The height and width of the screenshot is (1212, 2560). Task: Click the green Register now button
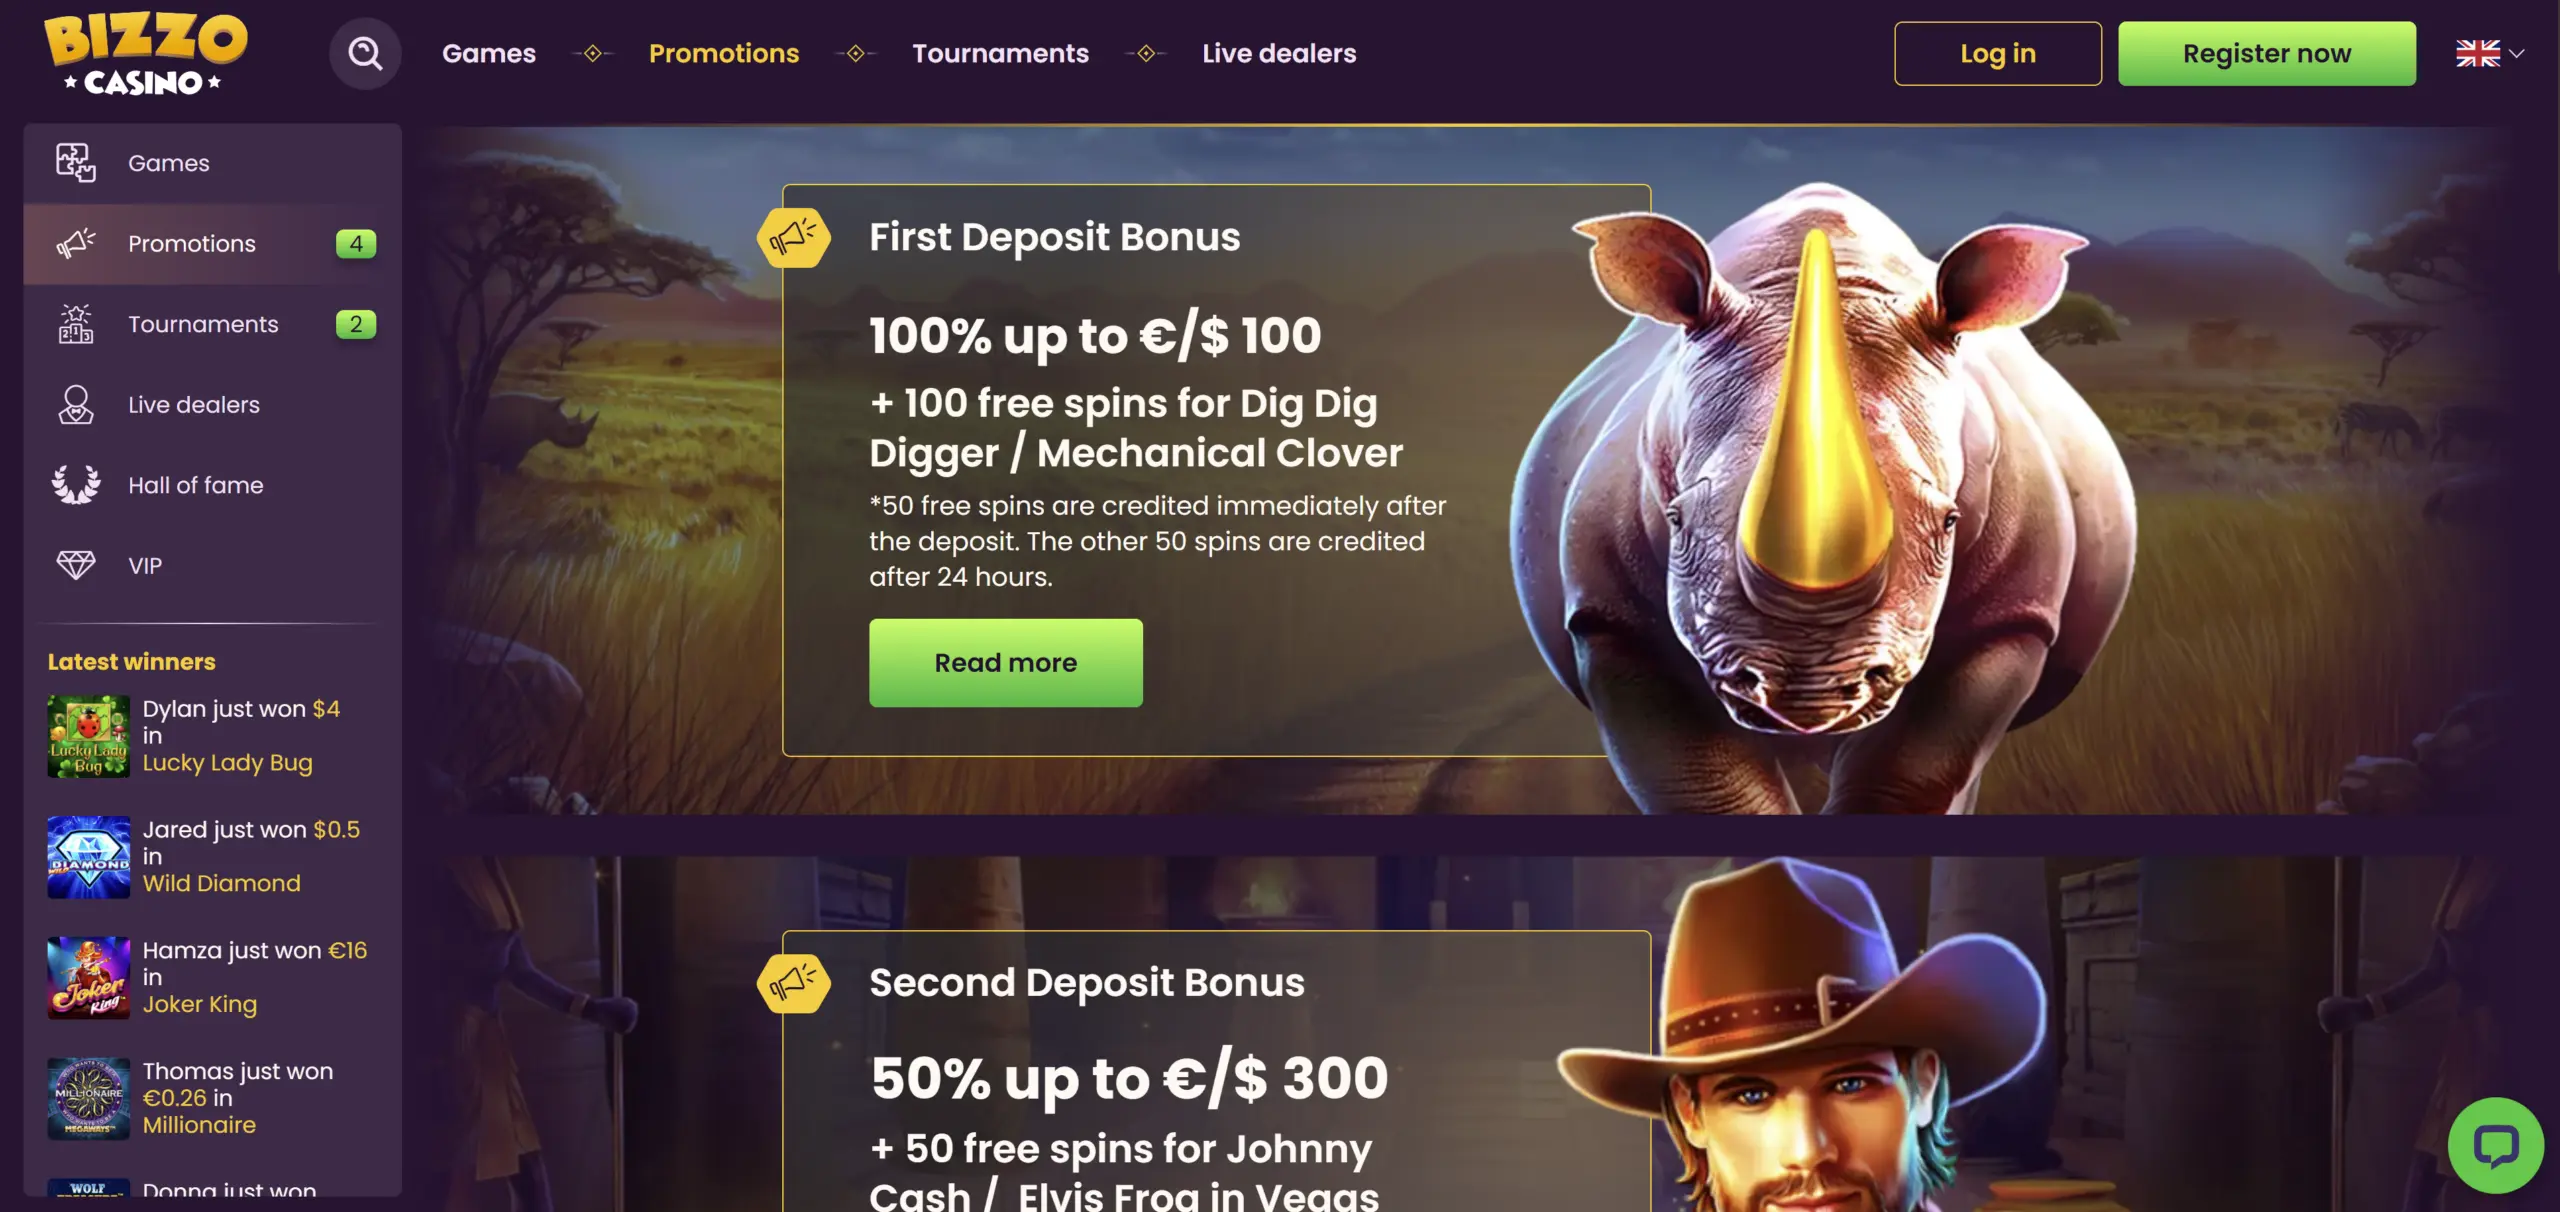[x=2267, y=53]
